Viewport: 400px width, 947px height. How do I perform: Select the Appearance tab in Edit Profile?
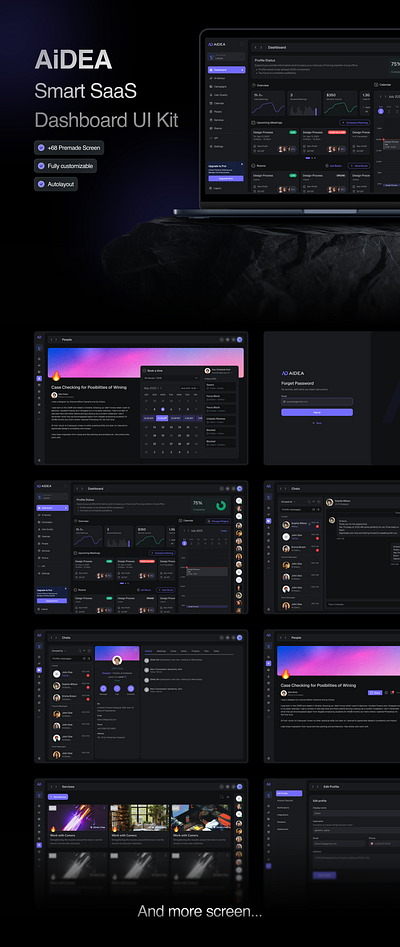[x=284, y=829]
